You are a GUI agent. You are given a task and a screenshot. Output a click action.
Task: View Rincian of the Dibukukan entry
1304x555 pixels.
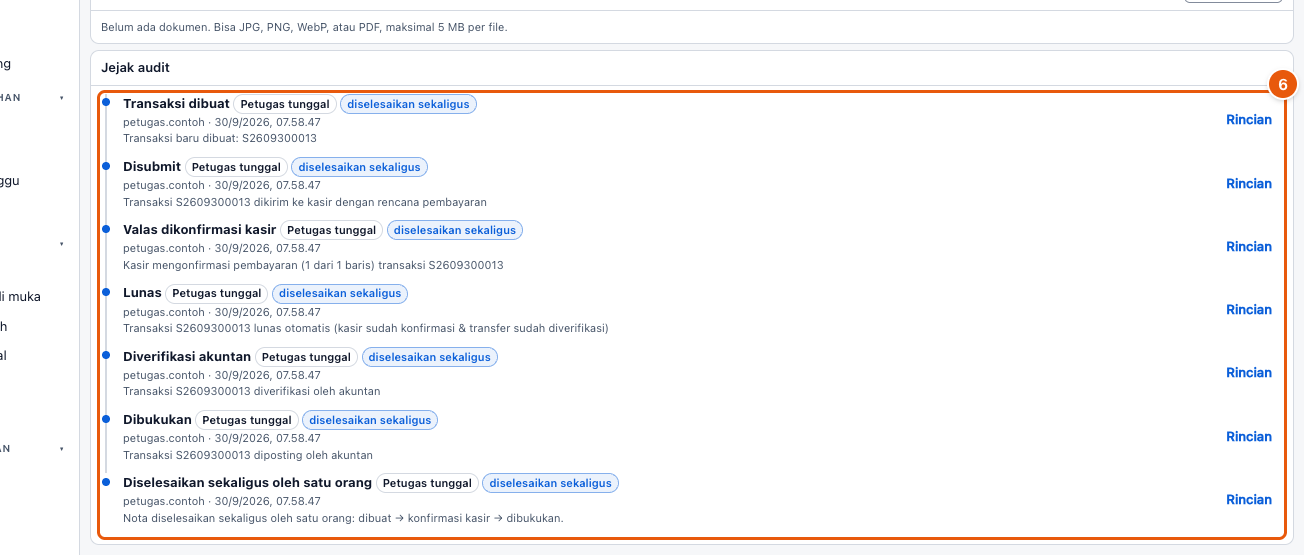click(x=1249, y=437)
